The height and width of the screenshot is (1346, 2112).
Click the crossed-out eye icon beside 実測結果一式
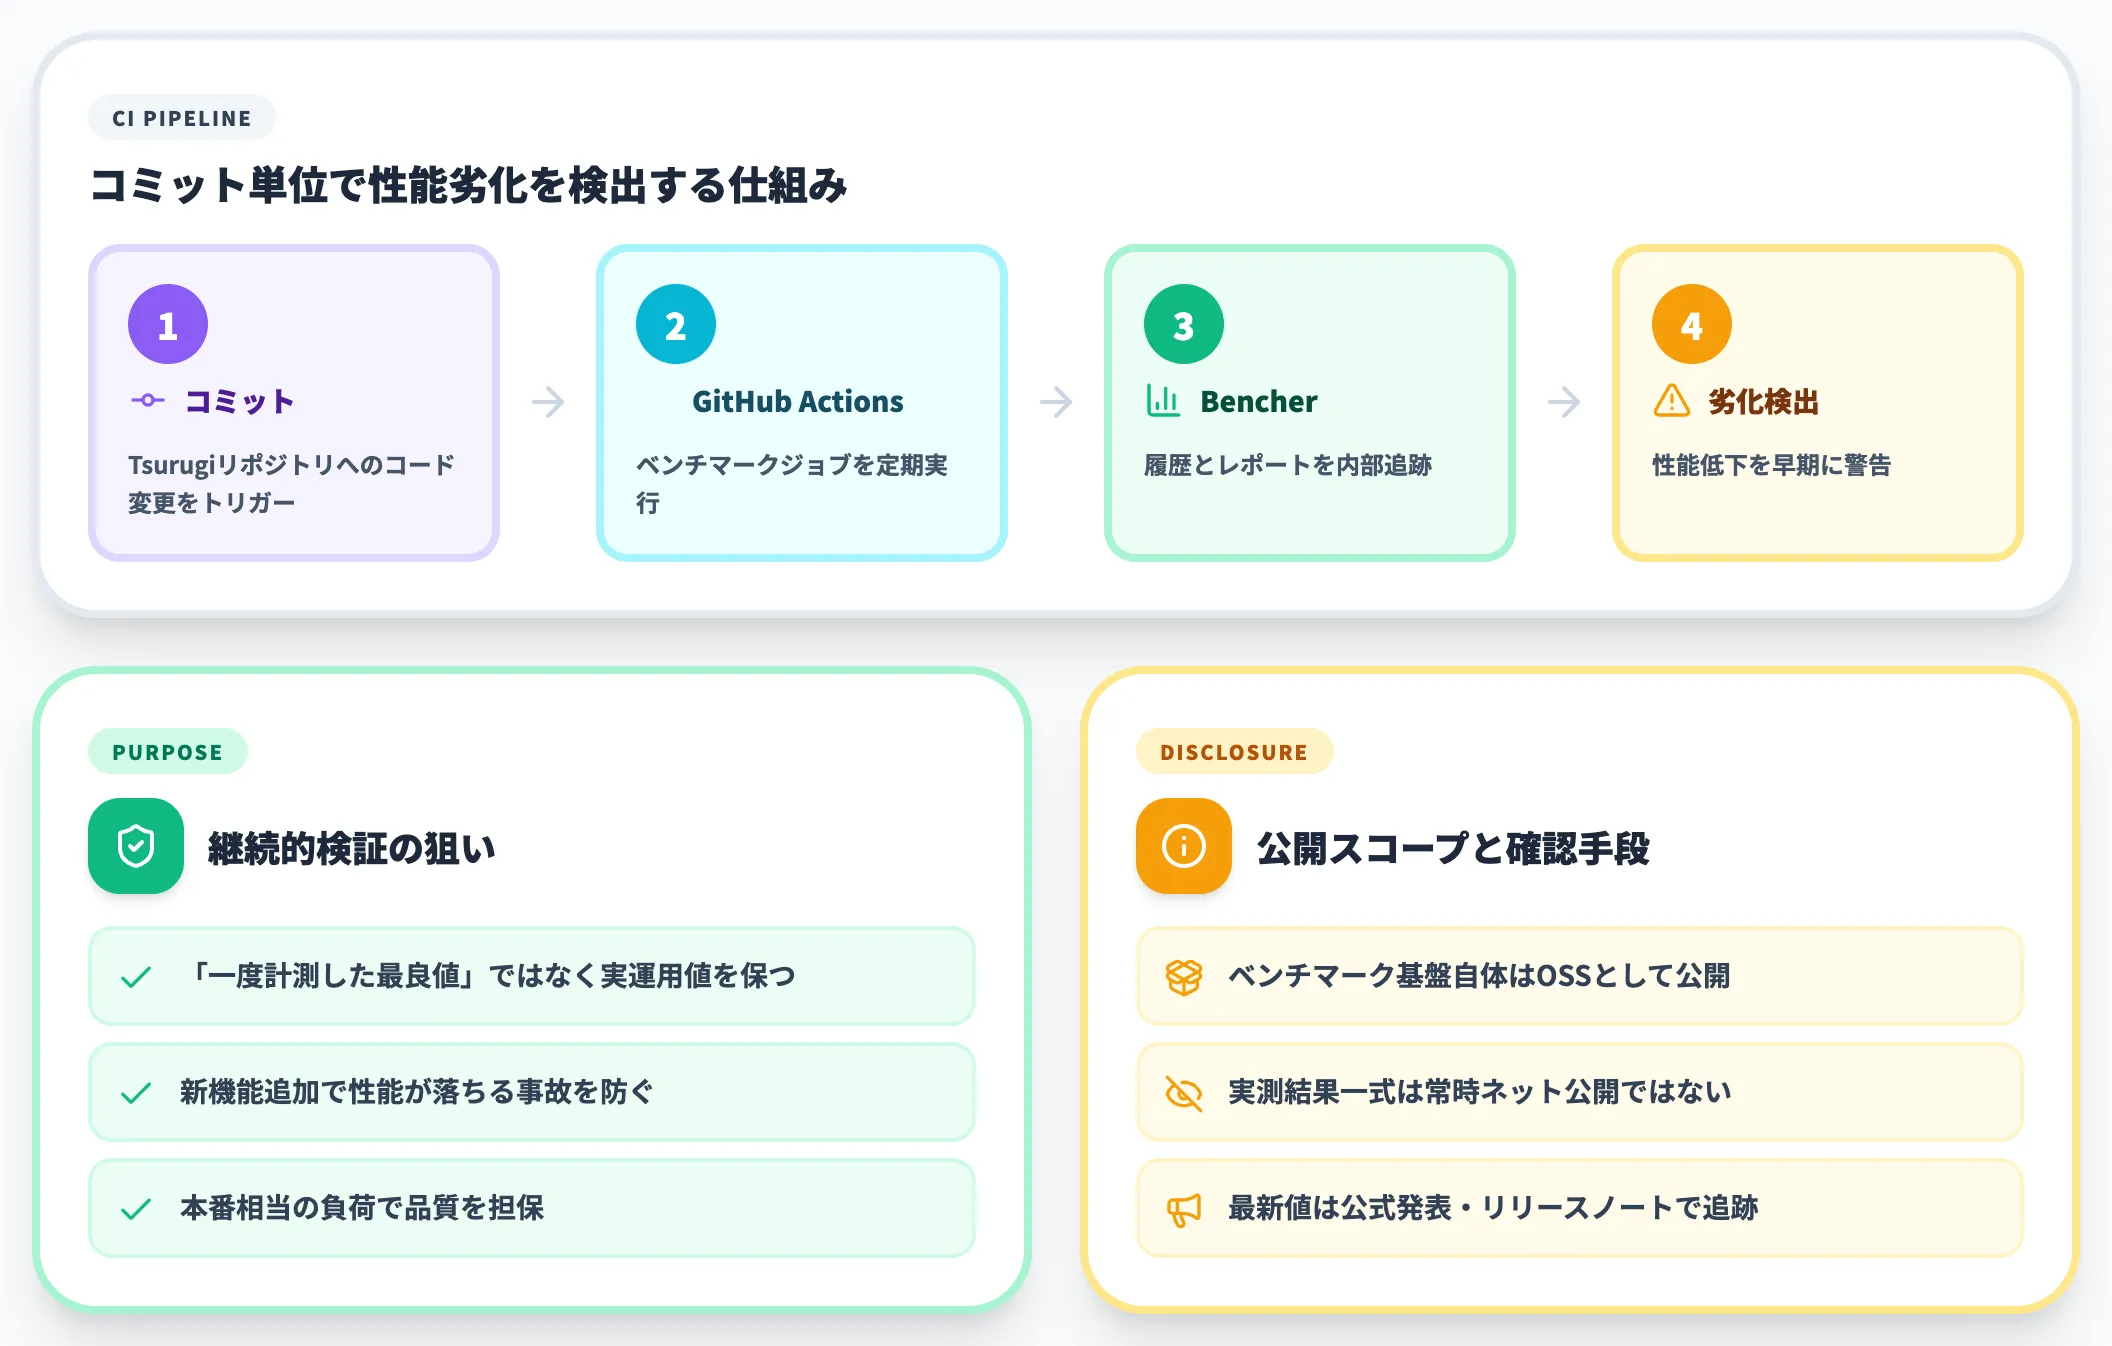click(x=1184, y=1093)
